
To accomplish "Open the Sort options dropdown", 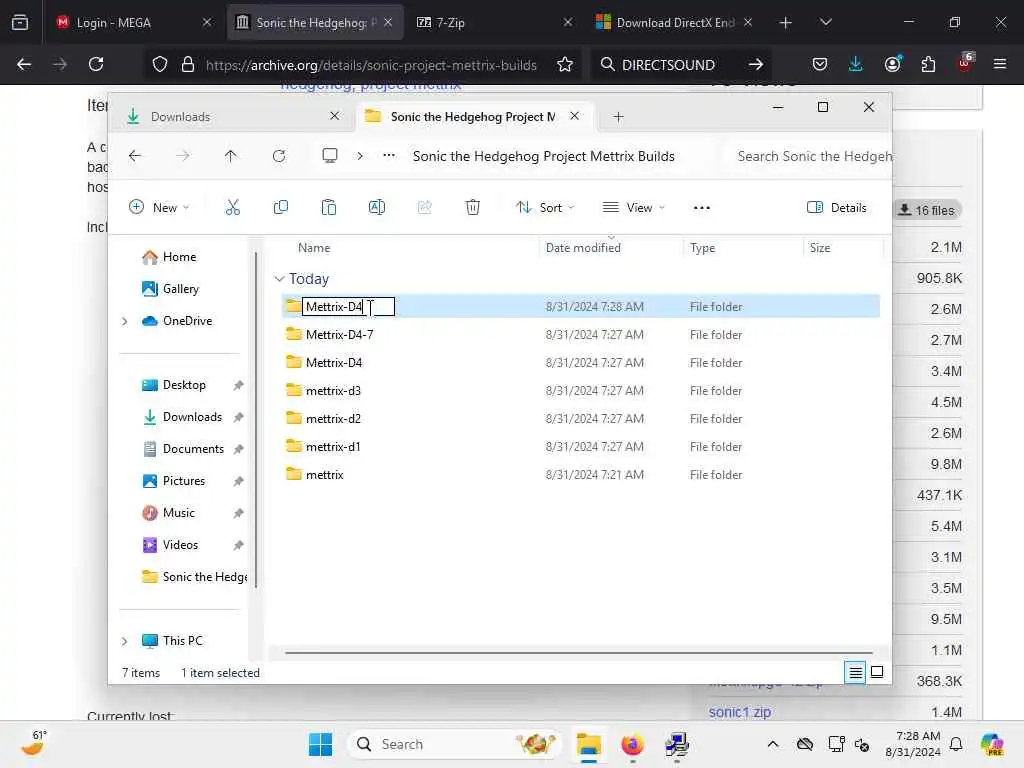I will point(545,208).
